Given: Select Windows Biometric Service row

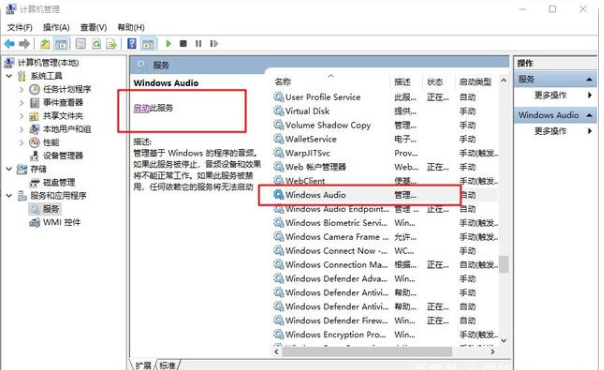Looking at the screenshot, I should [385, 223].
